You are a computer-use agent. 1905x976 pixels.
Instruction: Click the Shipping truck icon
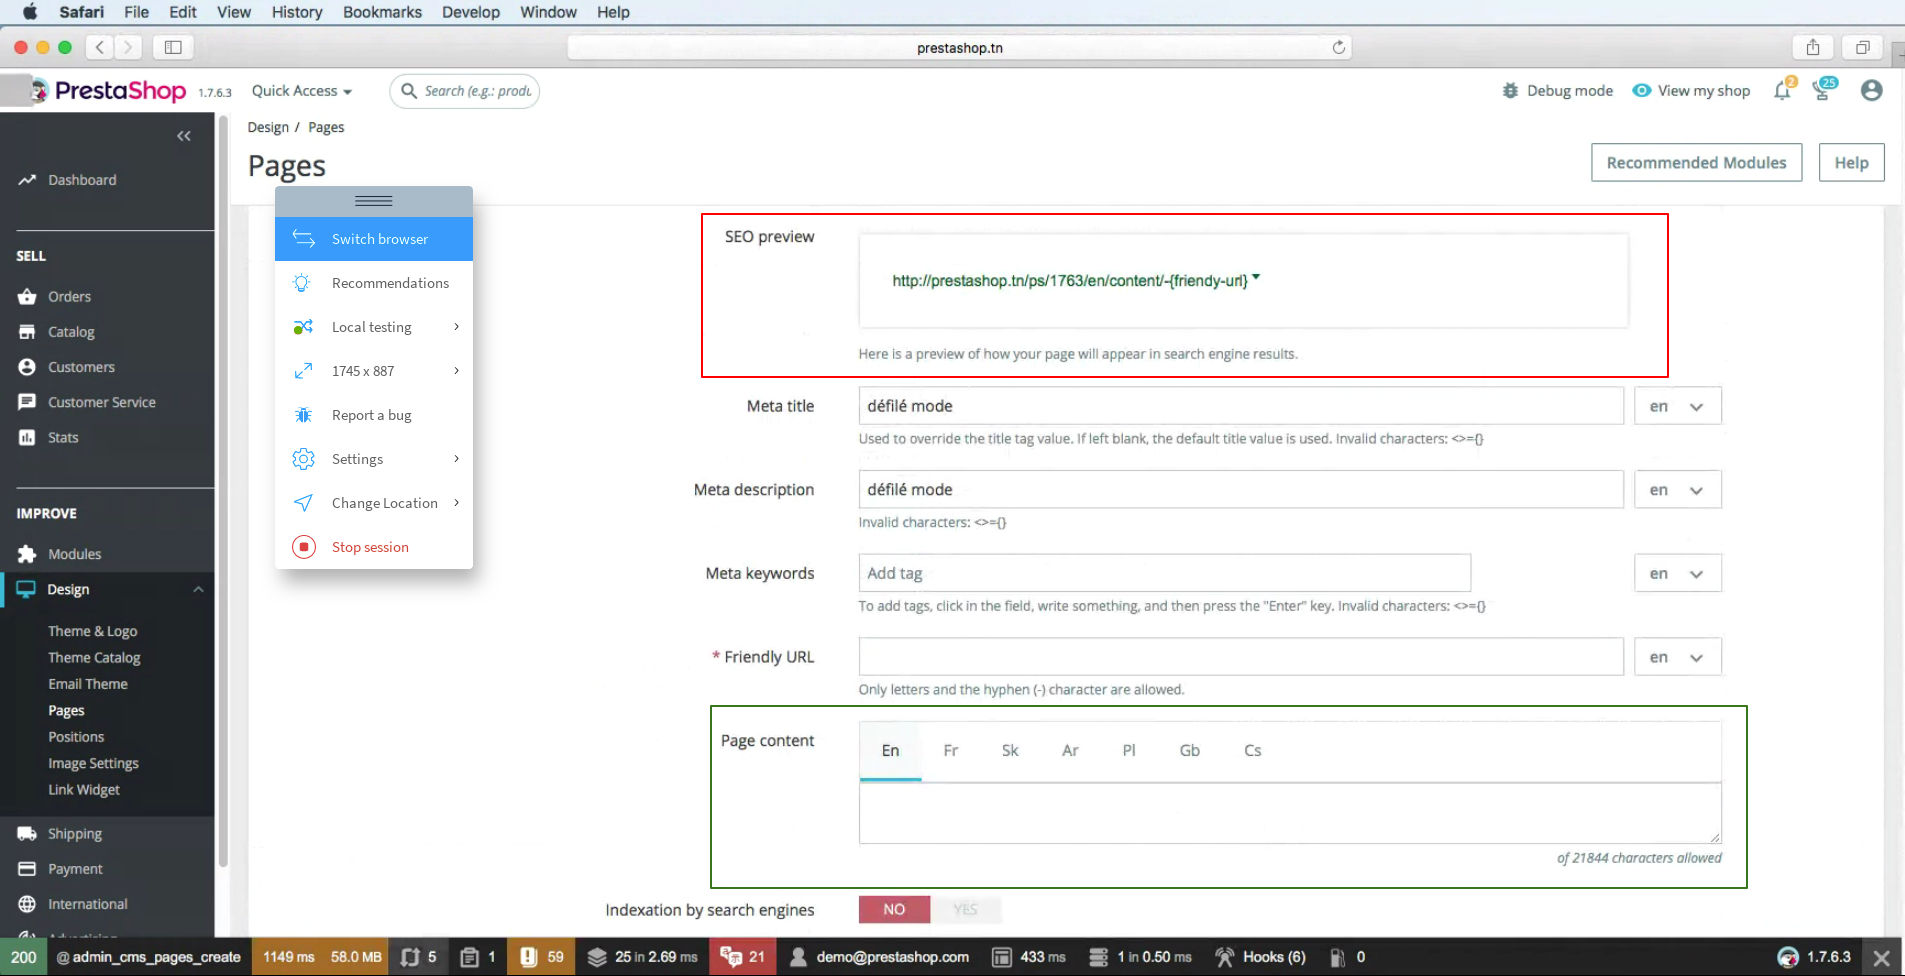coord(27,834)
